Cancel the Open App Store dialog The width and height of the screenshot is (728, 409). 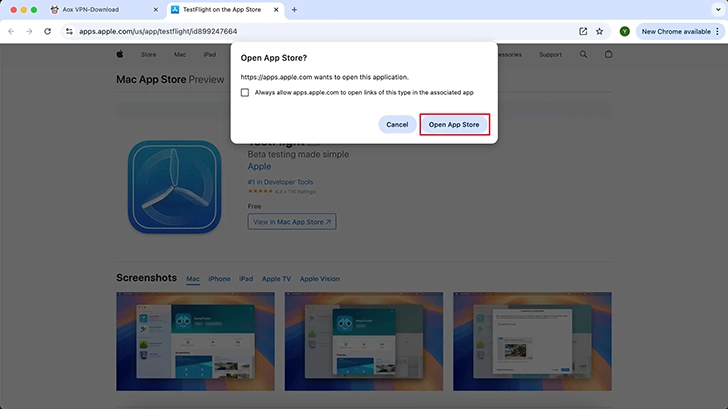[397, 124]
